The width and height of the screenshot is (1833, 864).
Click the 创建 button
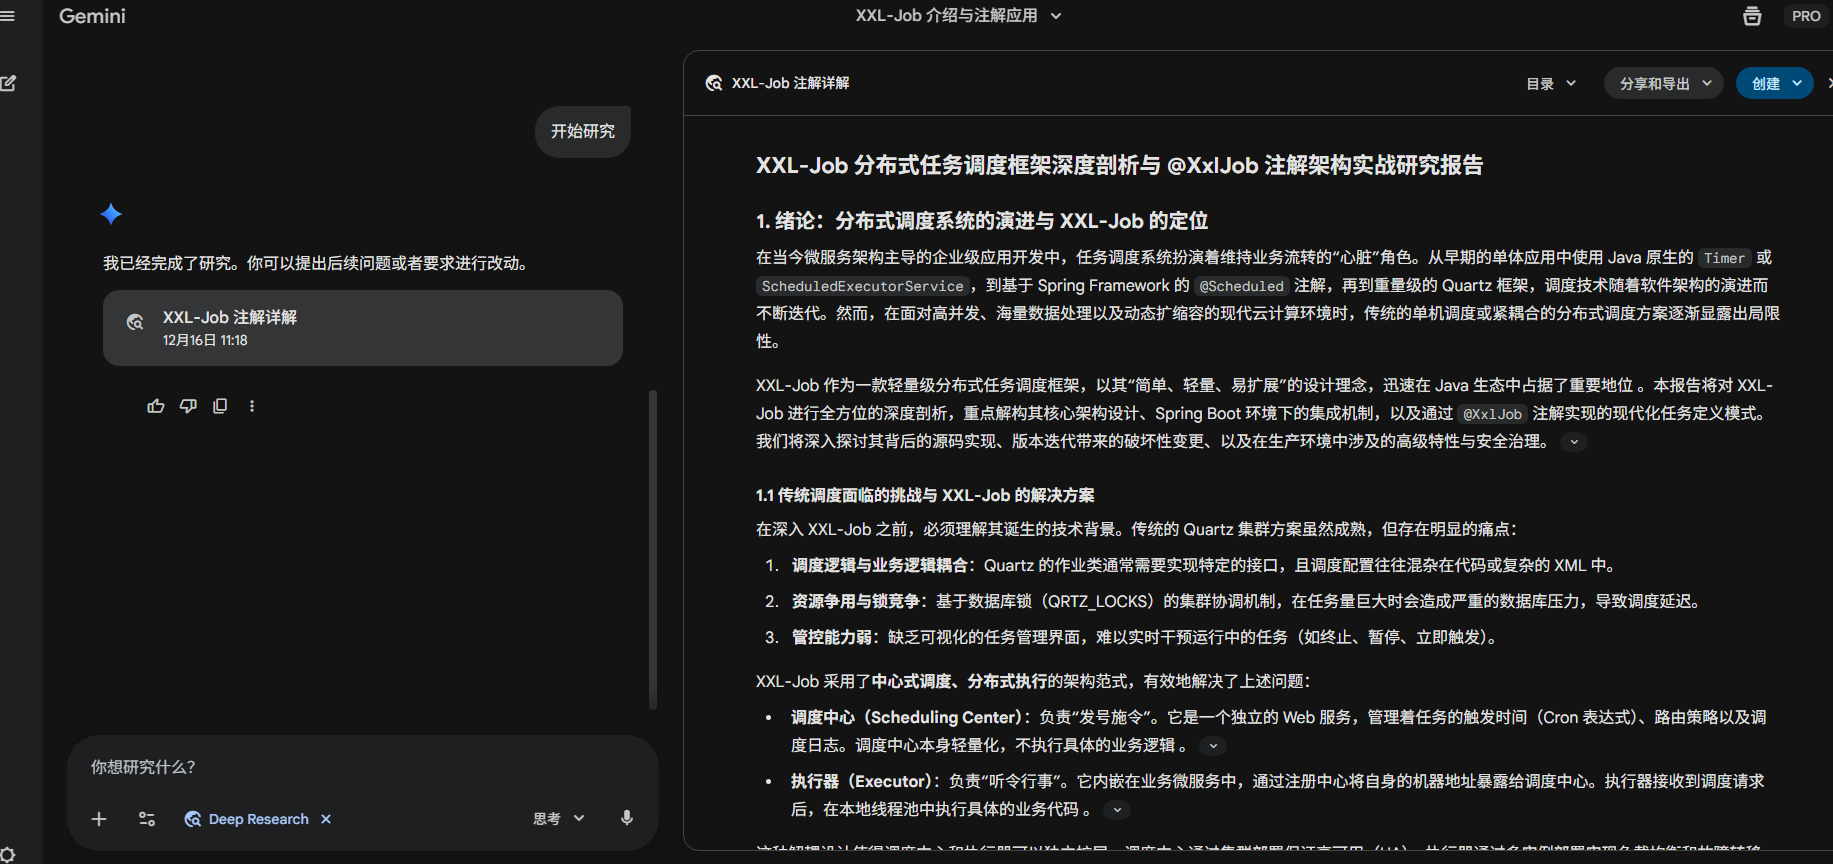coord(1774,84)
